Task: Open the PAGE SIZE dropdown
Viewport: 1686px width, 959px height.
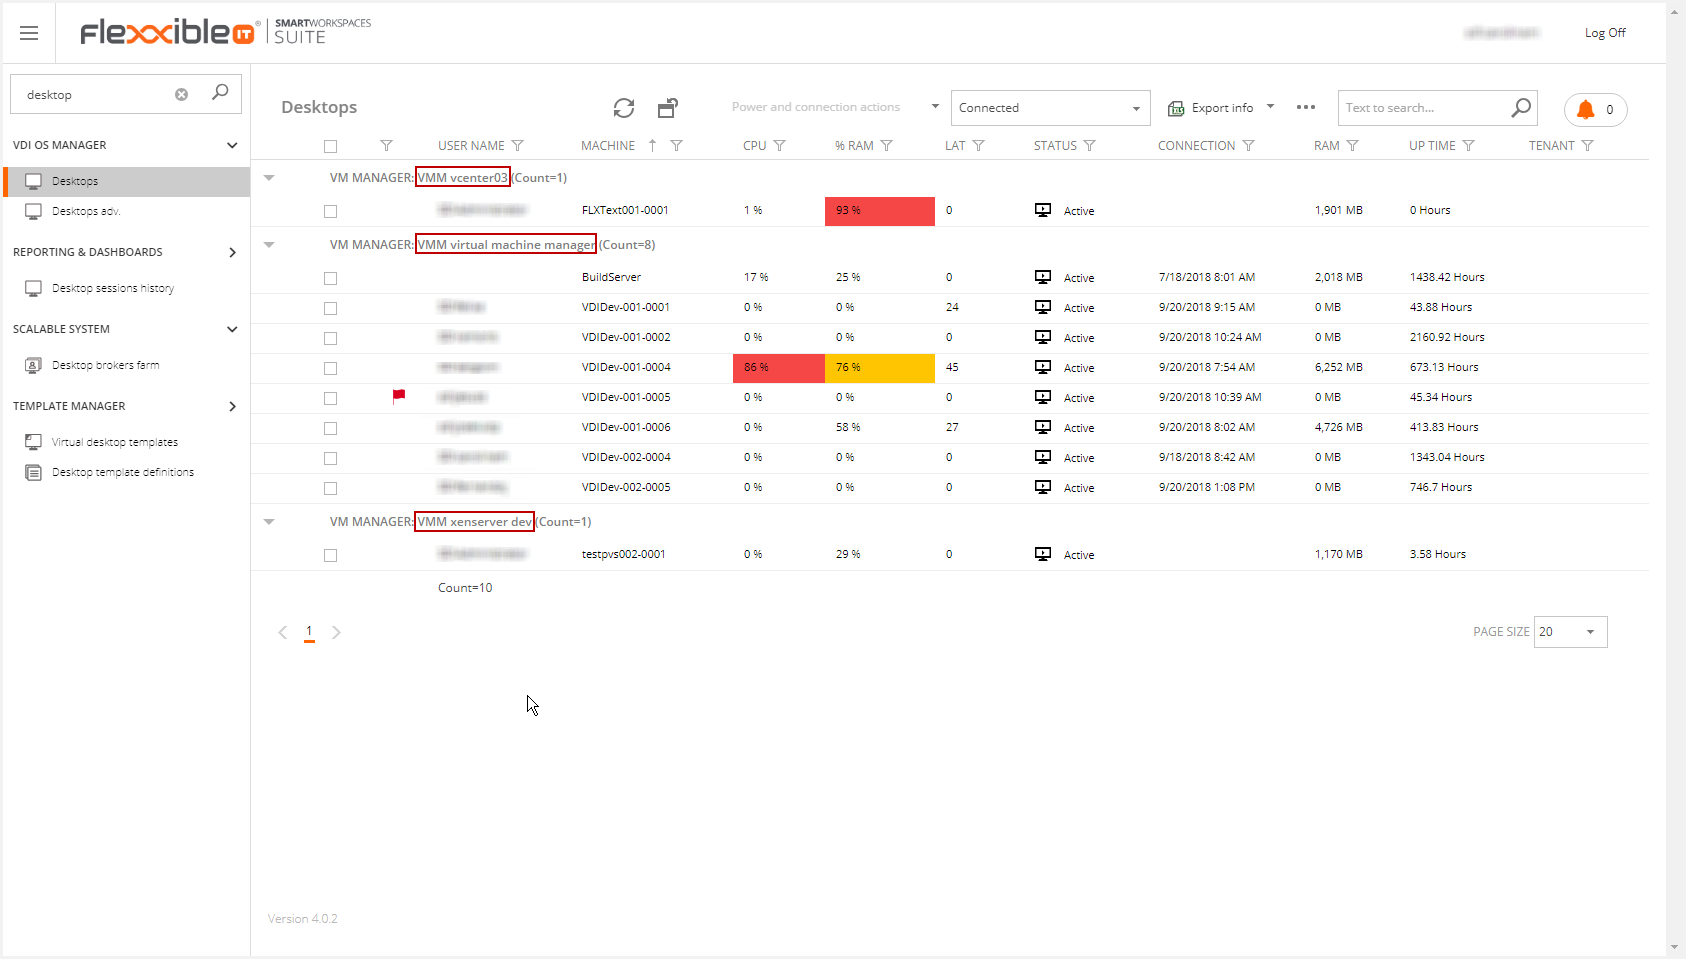Action: coord(1588,631)
